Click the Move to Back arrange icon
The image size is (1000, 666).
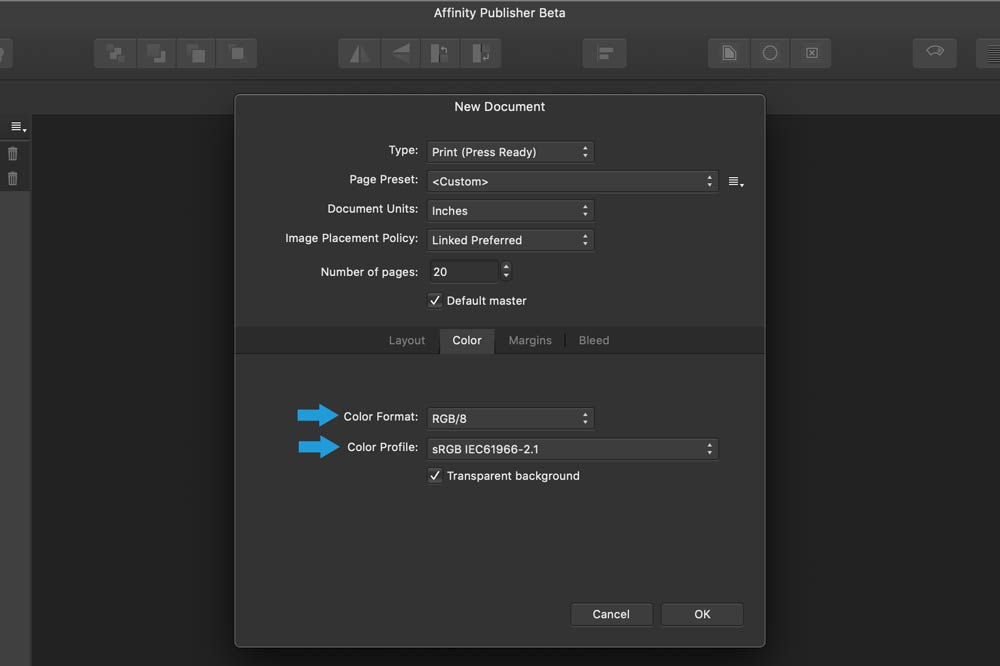pyautogui.click(x=115, y=54)
